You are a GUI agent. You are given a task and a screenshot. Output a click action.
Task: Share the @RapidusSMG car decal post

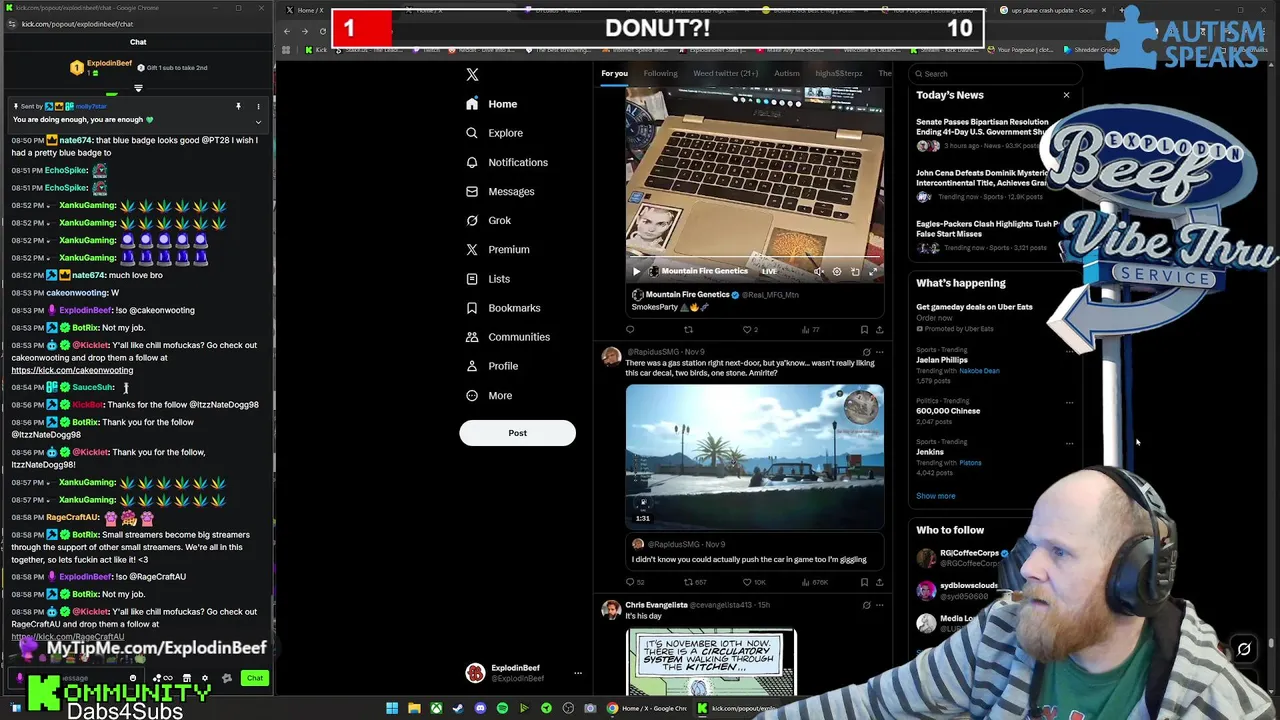click(879, 582)
